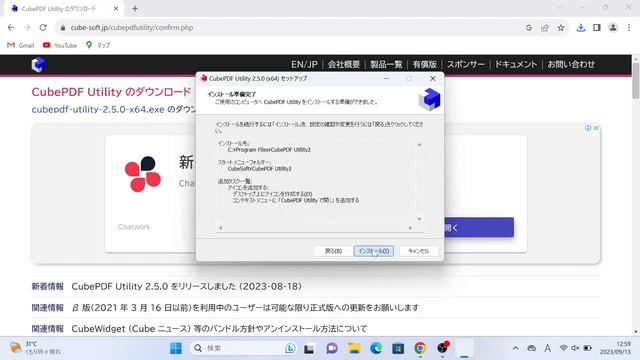Viewport: 640px width, 360px height.
Task: Open the weather widget showing 31°C
Action: click(36, 348)
